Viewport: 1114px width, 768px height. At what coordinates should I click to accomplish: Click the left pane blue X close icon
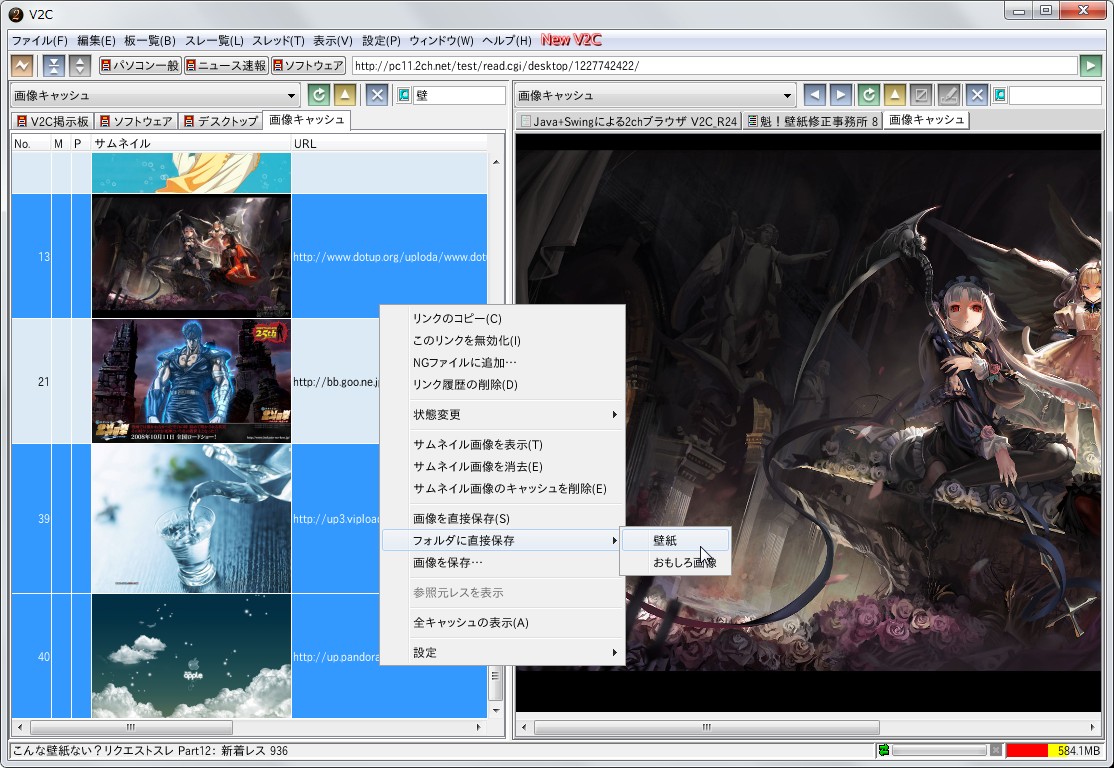376,95
